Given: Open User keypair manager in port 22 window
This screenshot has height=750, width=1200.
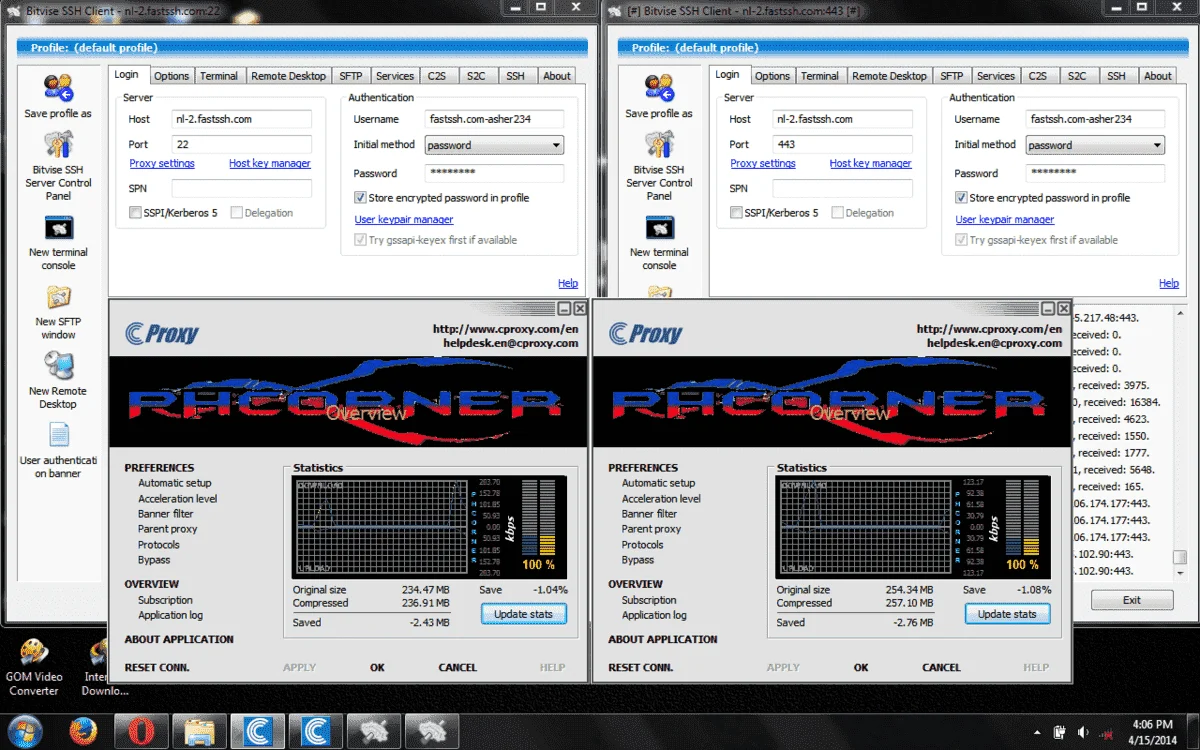Looking at the screenshot, I should click(x=404, y=220).
